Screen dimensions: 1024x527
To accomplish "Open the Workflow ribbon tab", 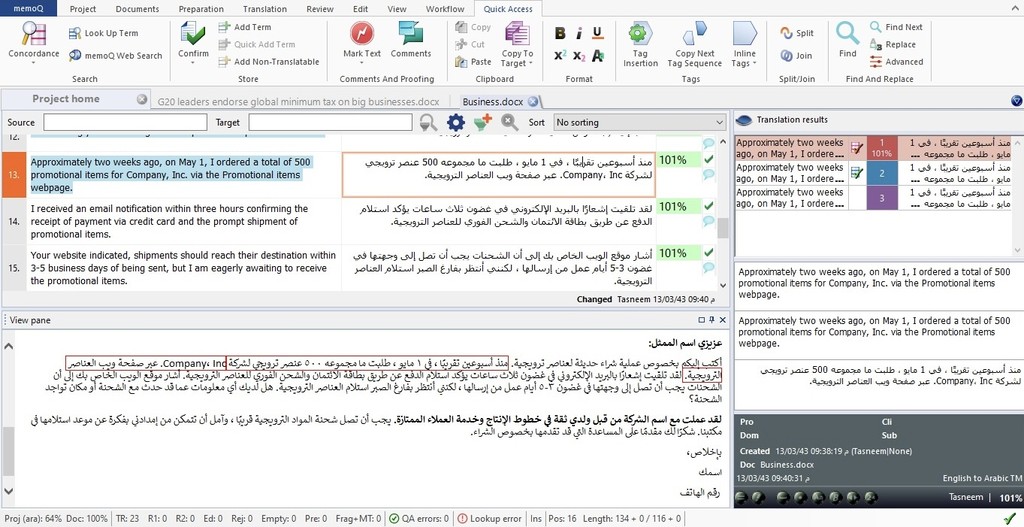I will 445,9.
